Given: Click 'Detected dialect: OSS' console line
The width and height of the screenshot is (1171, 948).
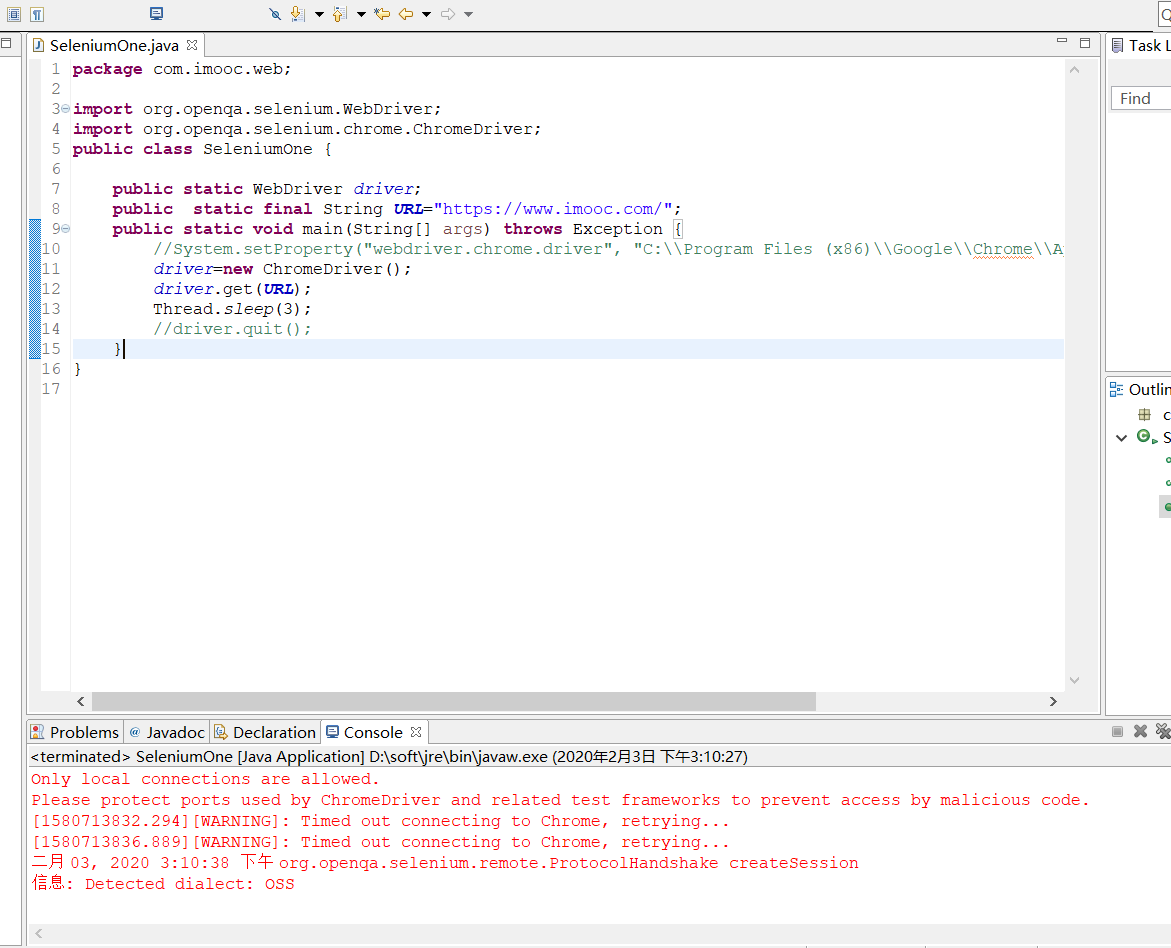Looking at the screenshot, I should click(190, 884).
